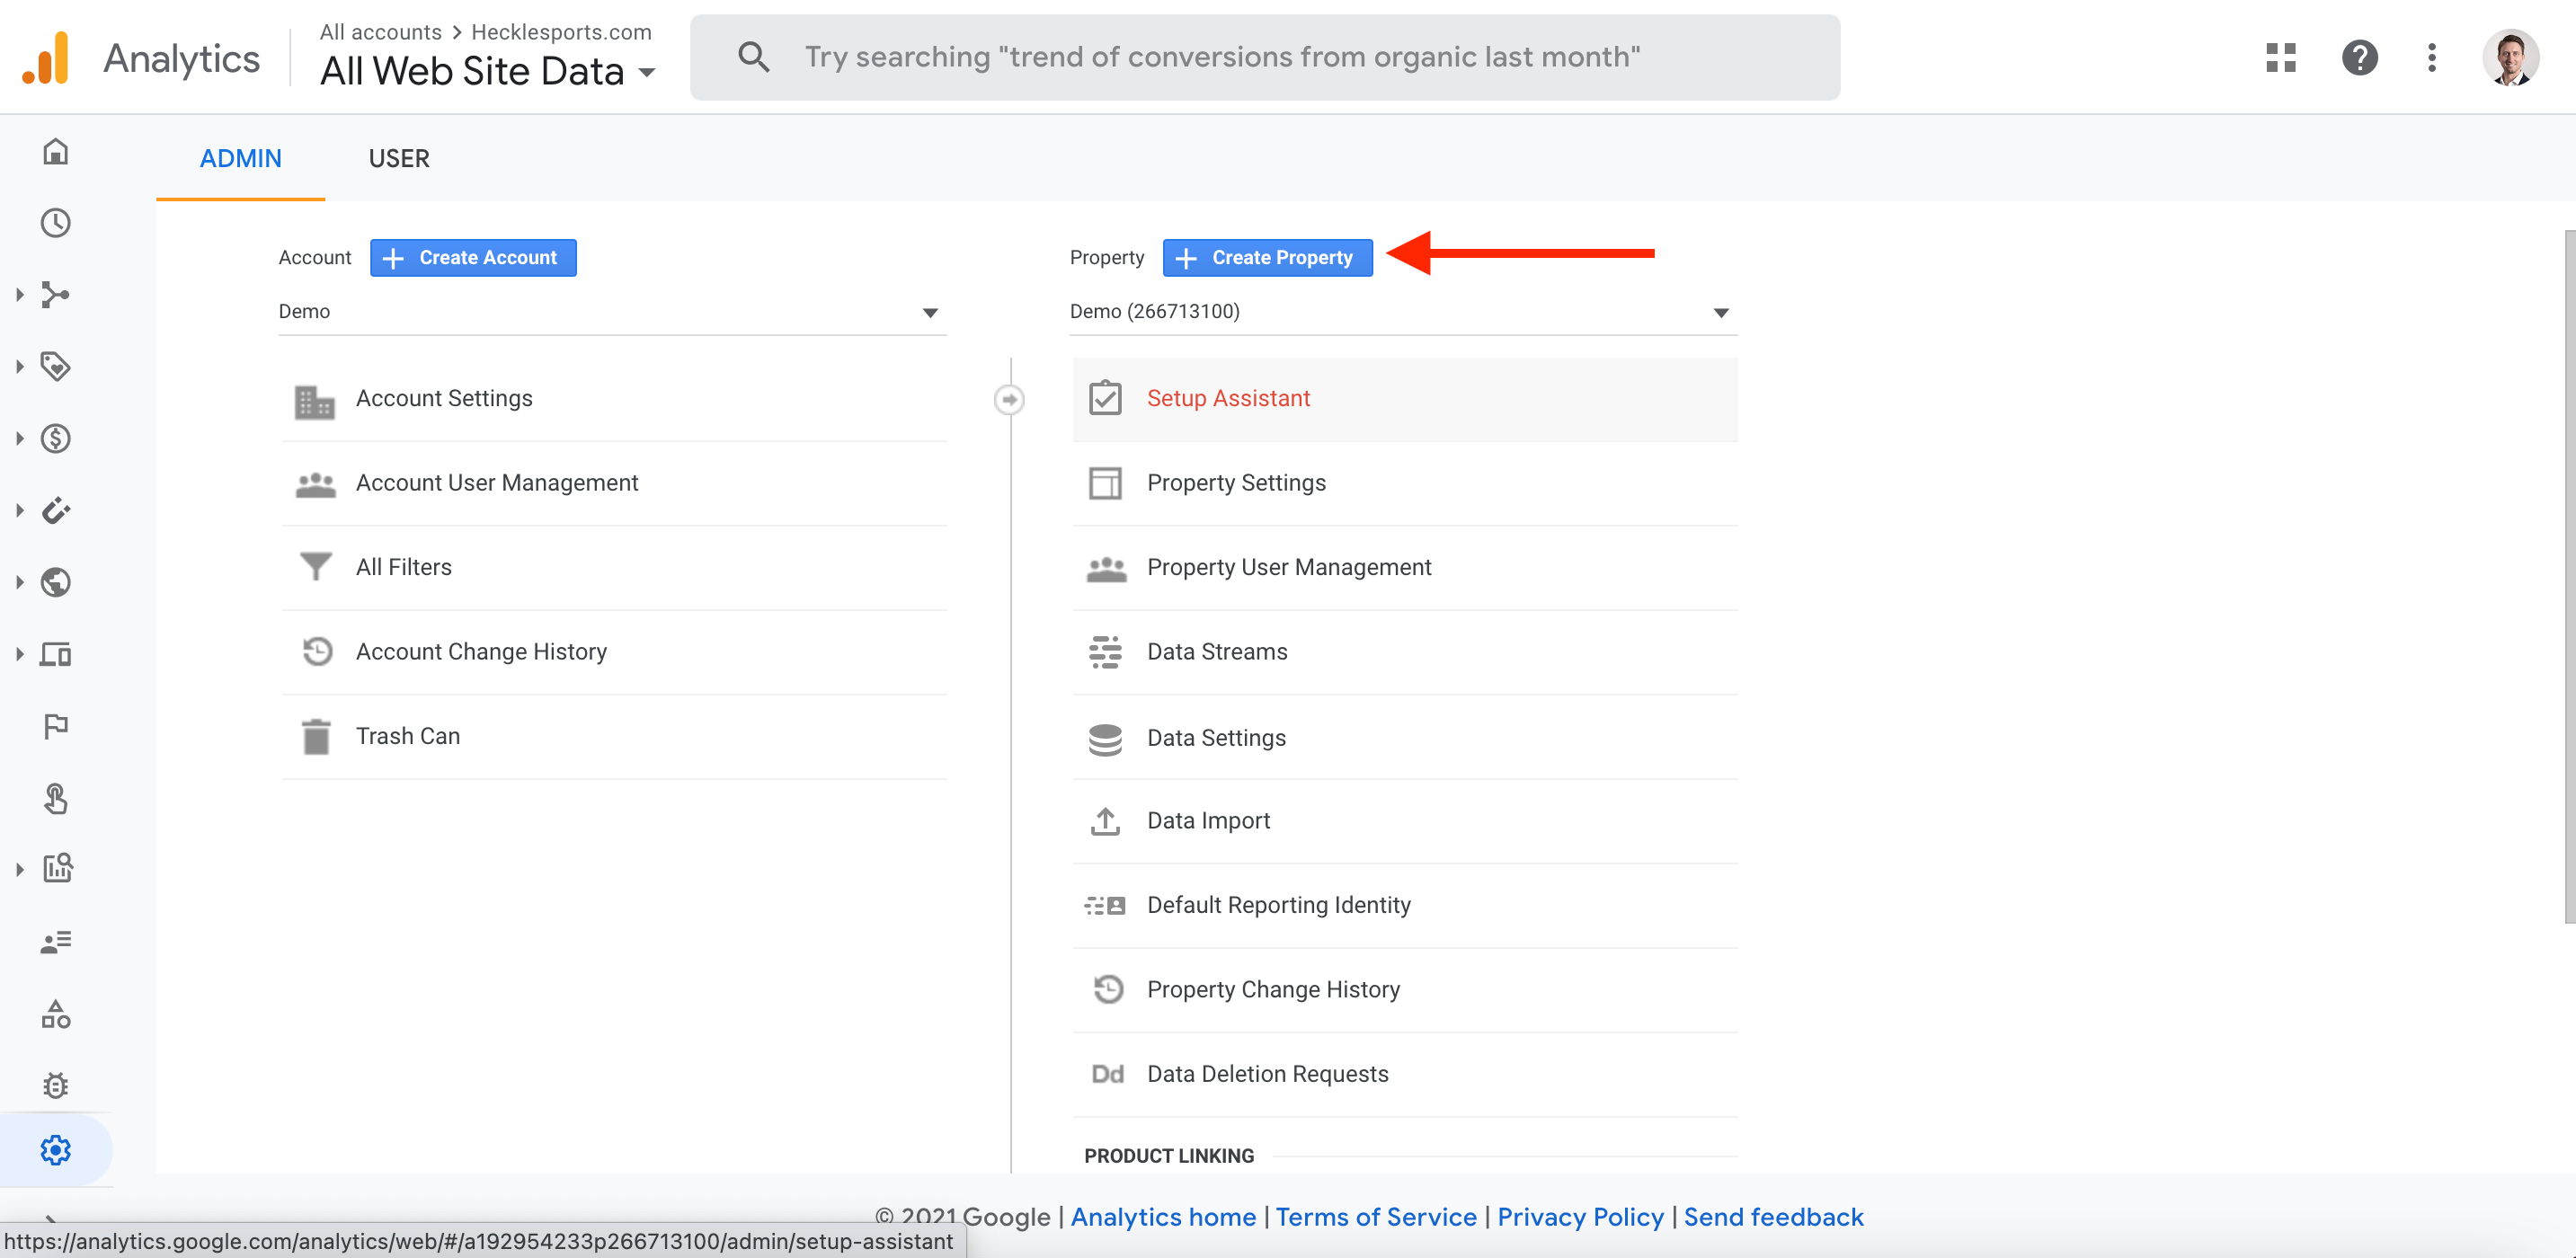2576x1258 pixels.
Task: Click the Conversions flag icon in sidebar
Action: point(56,726)
